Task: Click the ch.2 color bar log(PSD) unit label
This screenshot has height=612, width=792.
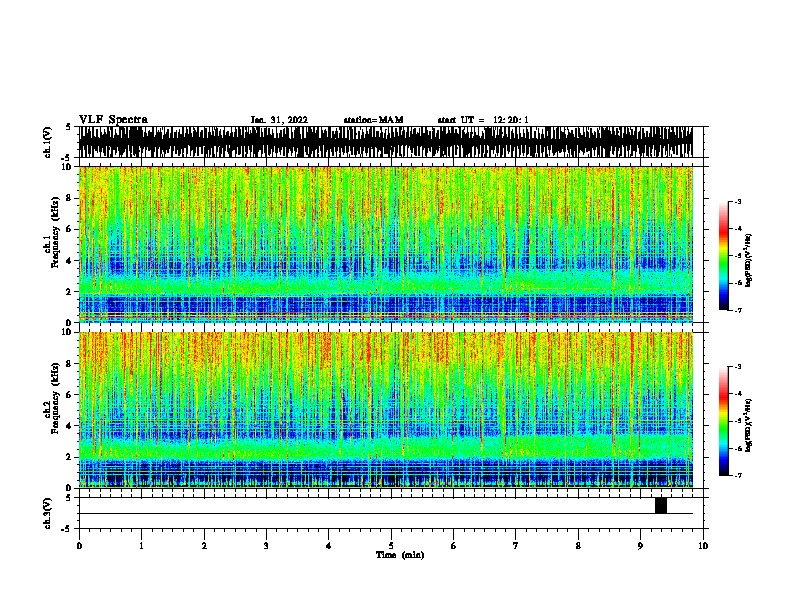Action: (749, 426)
